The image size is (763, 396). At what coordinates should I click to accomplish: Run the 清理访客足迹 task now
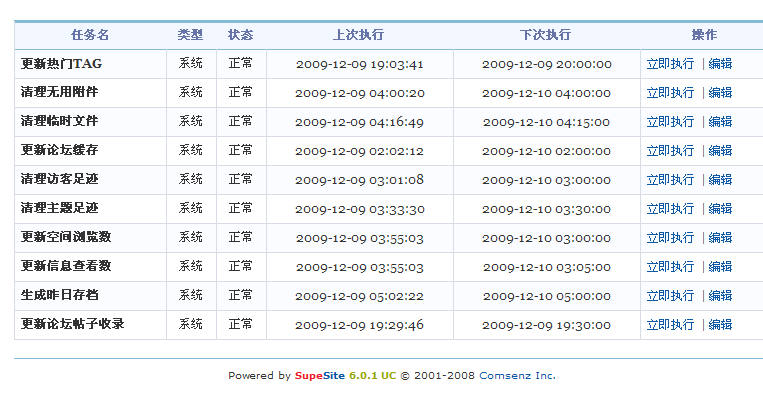(x=670, y=180)
